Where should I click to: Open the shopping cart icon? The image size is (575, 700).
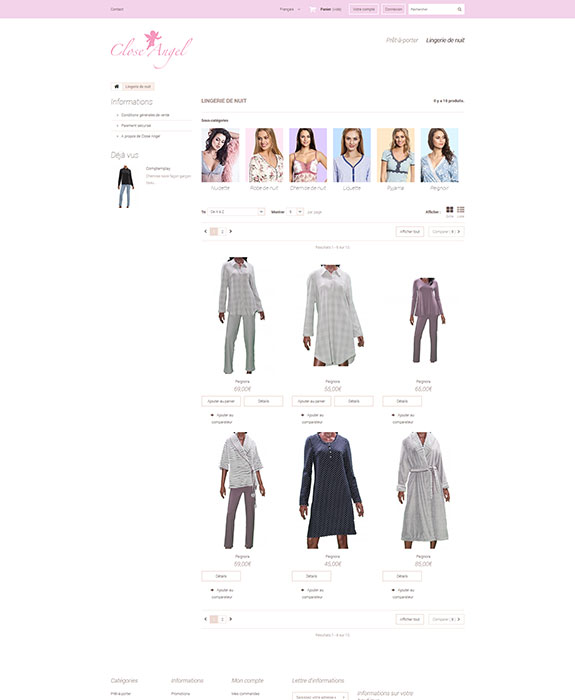pos(312,9)
